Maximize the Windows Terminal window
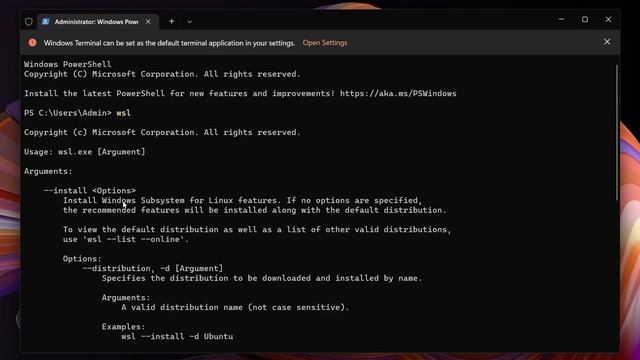The height and width of the screenshot is (360, 640). pos(585,19)
